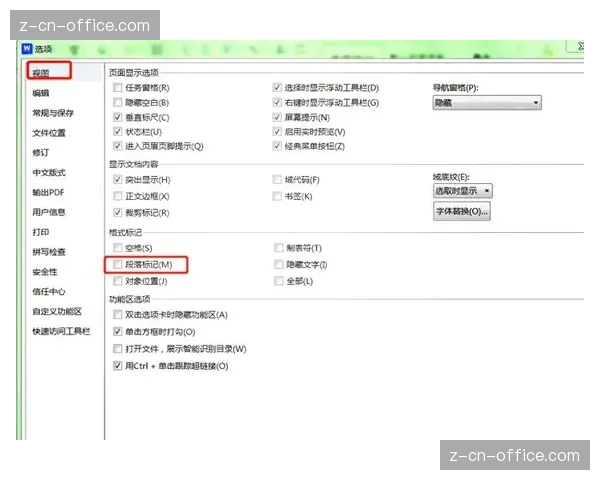Select 用户信息 in the sidebar
The width and height of the screenshot is (600, 480).
click(49, 212)
